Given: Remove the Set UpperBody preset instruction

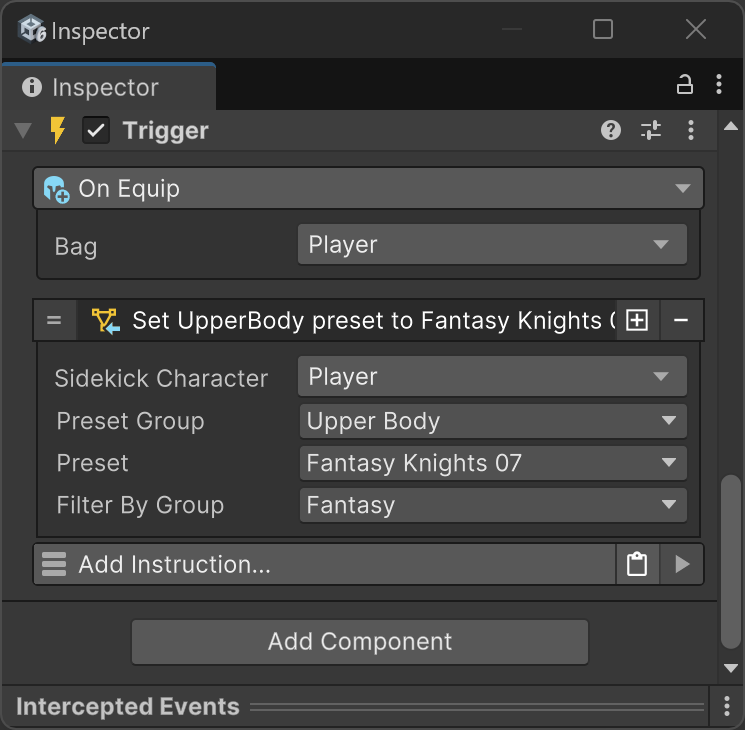Looking at the screenshot, I should (x=681, y=320).
